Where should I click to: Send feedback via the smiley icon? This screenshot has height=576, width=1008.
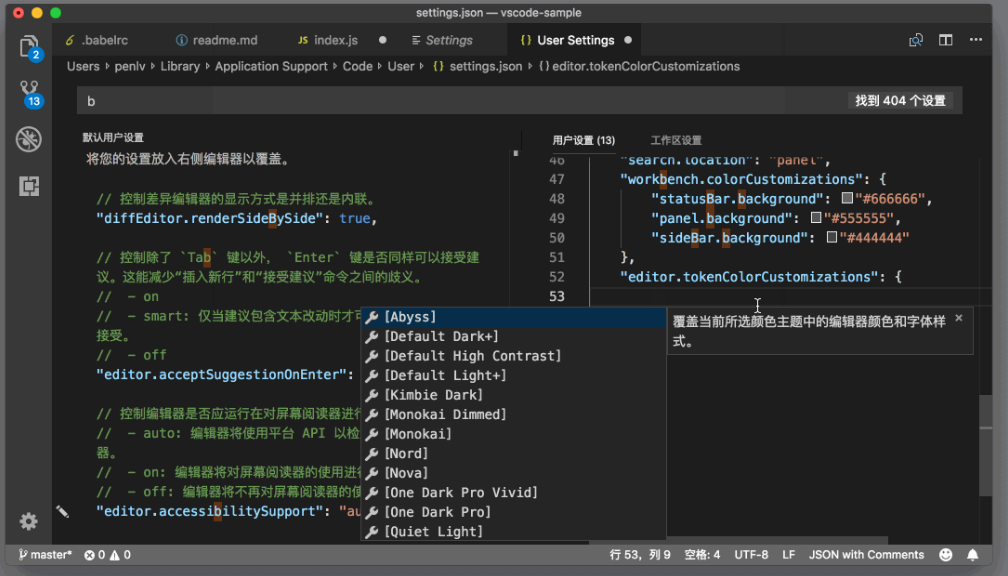[945, 554]
